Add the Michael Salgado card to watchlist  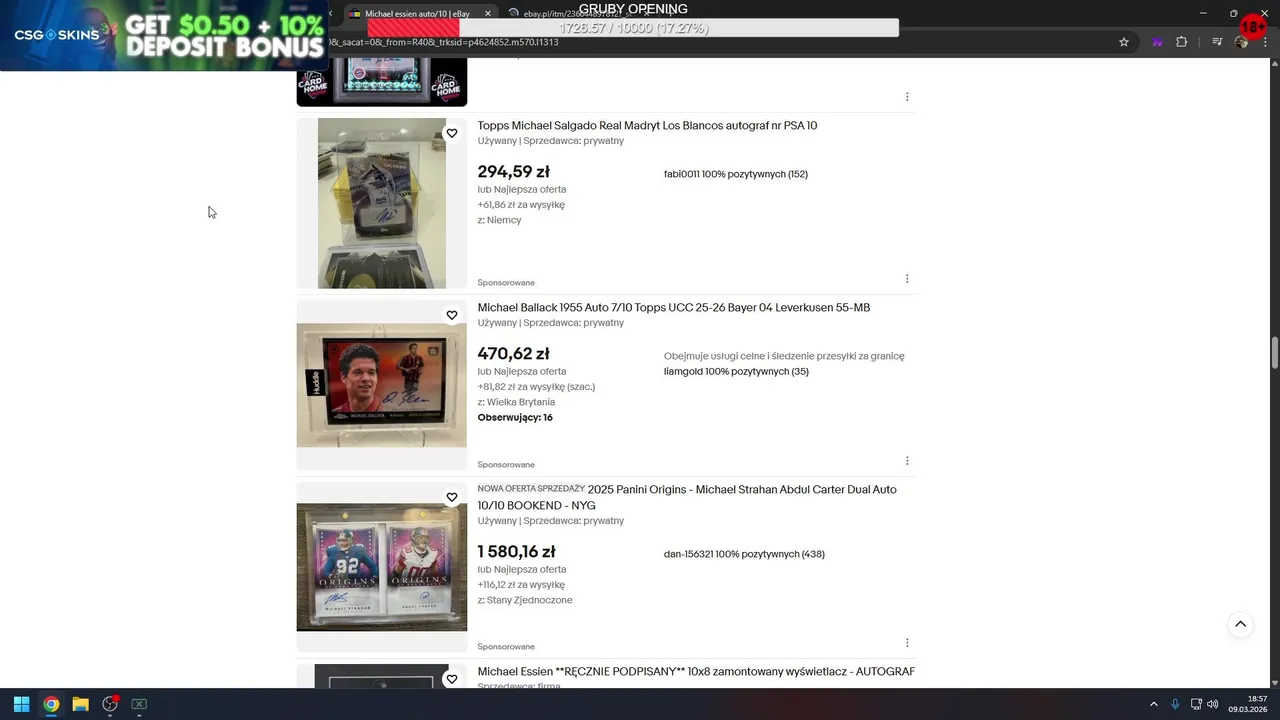452,133
